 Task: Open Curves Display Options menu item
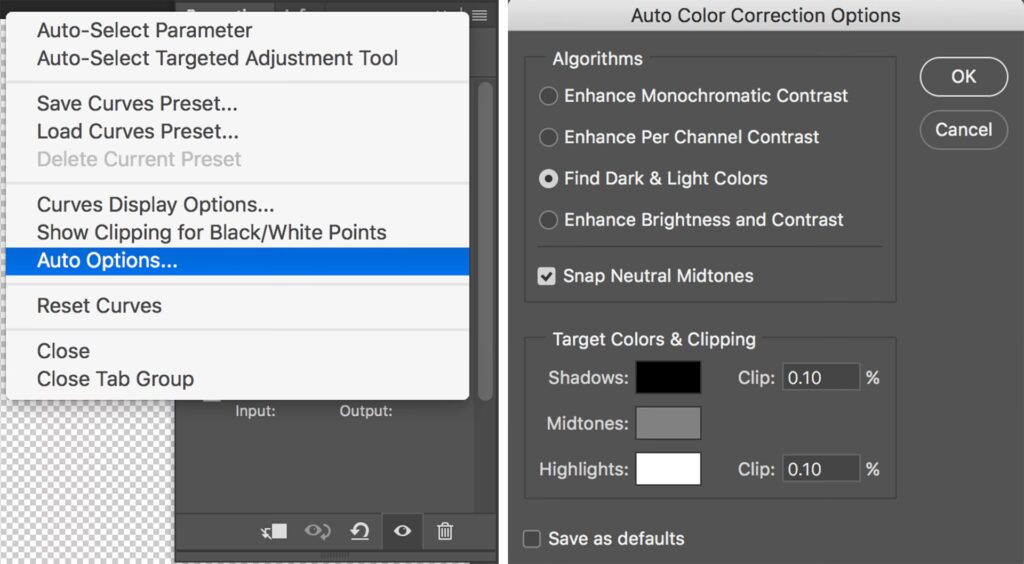point(155,205)
